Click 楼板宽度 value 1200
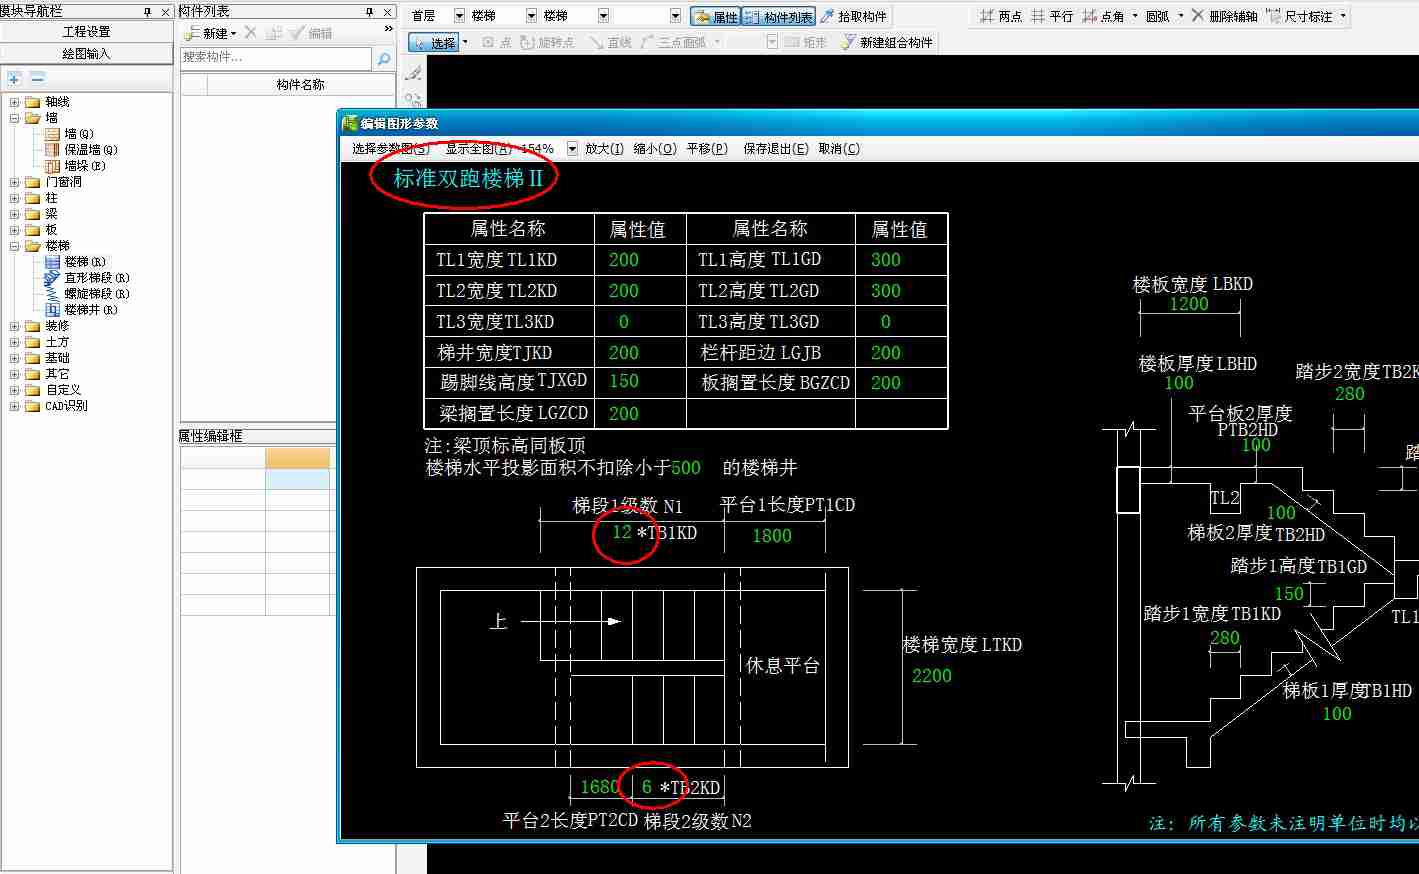 pos(1189,304)
